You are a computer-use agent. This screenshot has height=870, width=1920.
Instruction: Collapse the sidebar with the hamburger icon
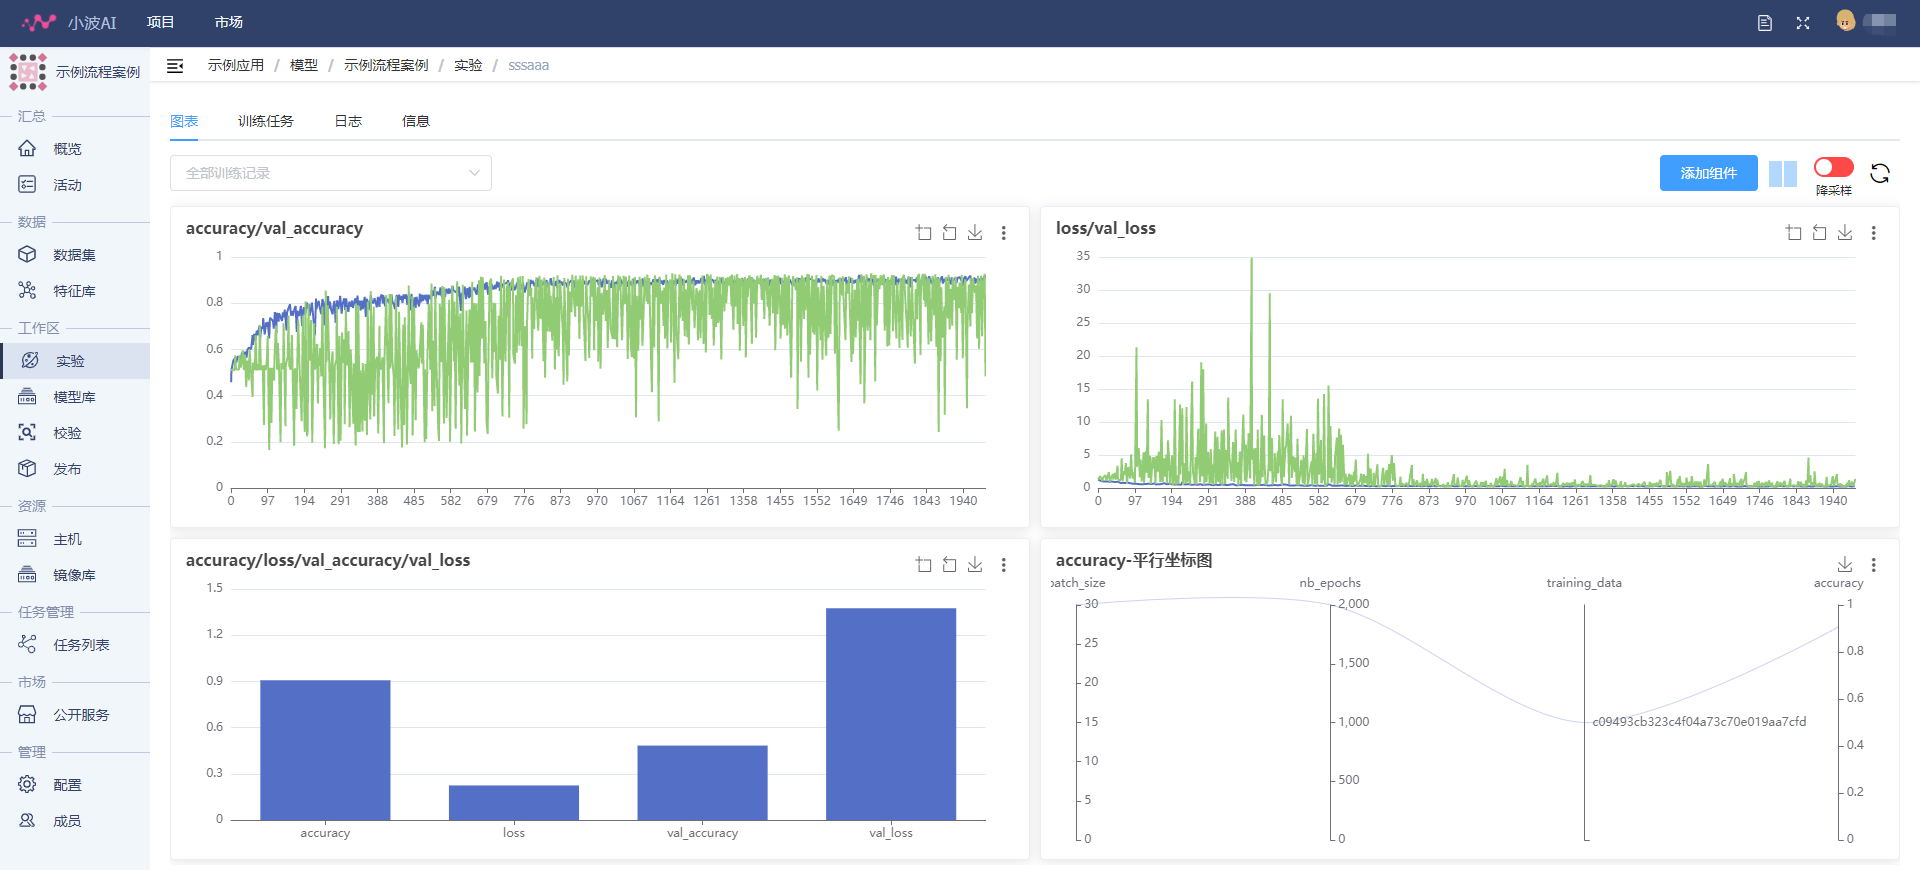[x=175, y=66]
